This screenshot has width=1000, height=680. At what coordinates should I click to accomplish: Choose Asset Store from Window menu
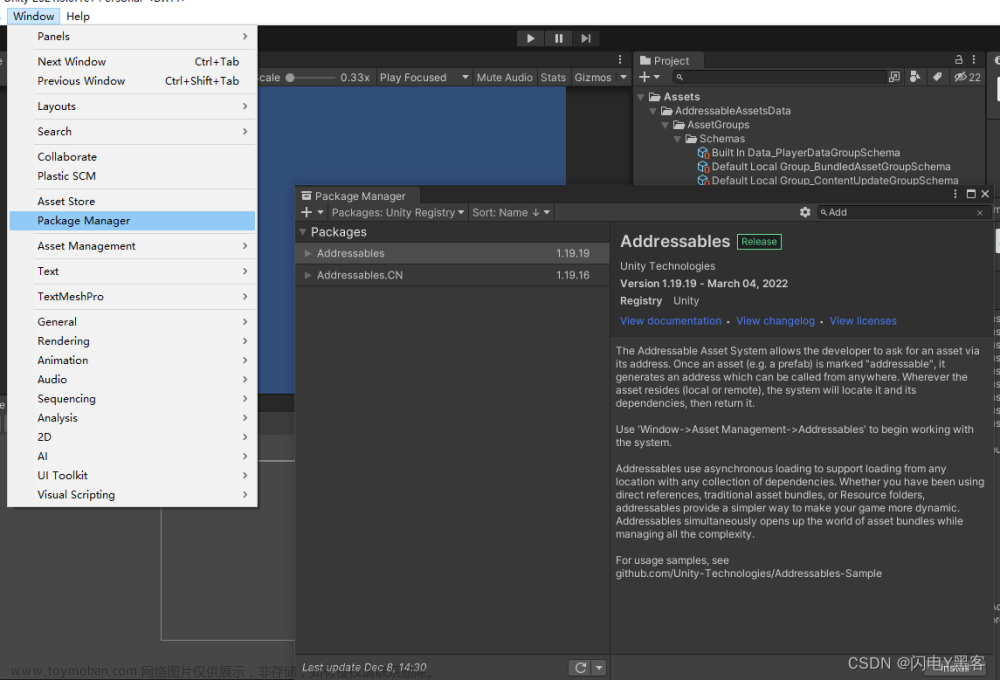click(132, 202)
